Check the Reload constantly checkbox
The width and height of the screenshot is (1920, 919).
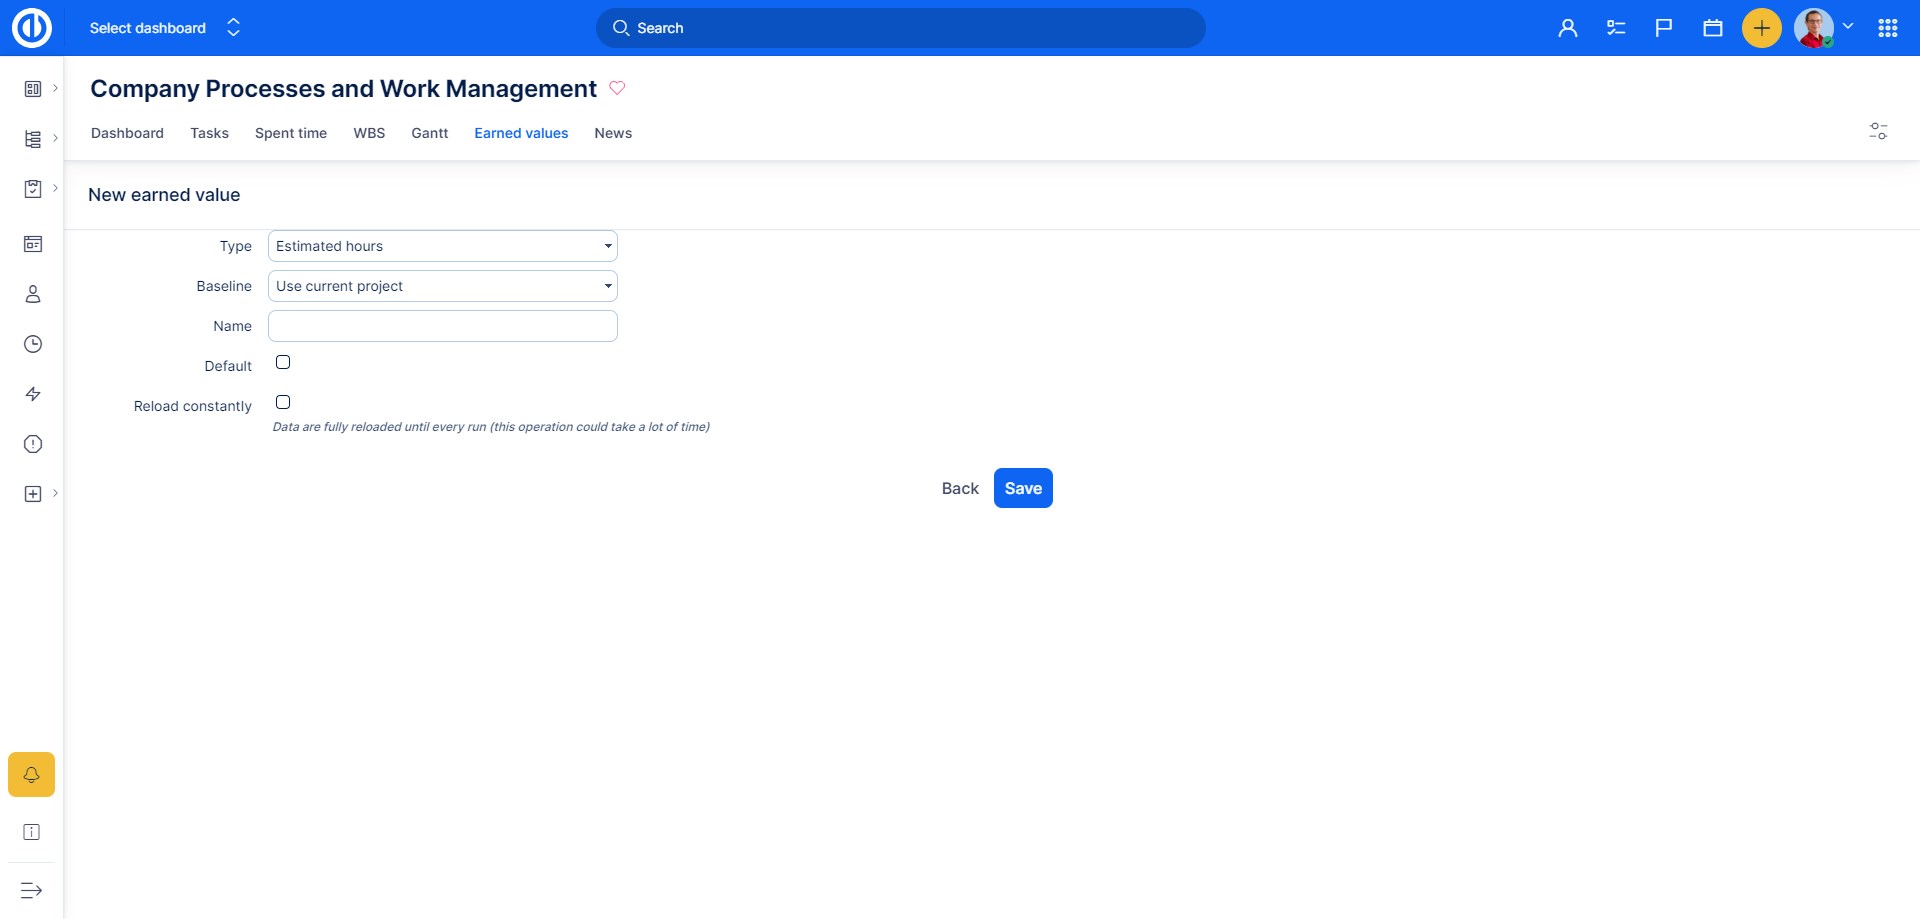[x=283, y=402]
